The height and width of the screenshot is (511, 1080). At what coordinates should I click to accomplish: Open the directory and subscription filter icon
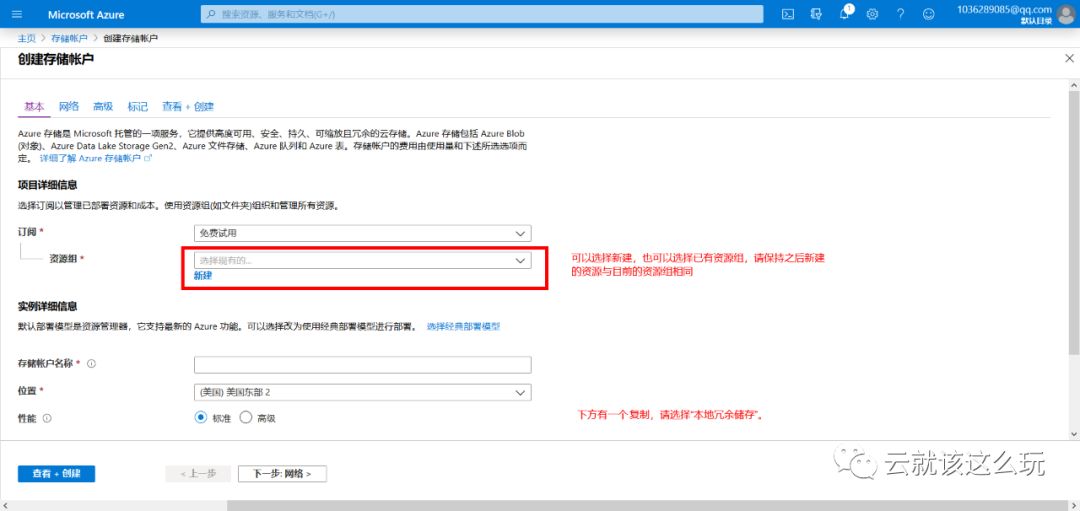click(816, 14)
